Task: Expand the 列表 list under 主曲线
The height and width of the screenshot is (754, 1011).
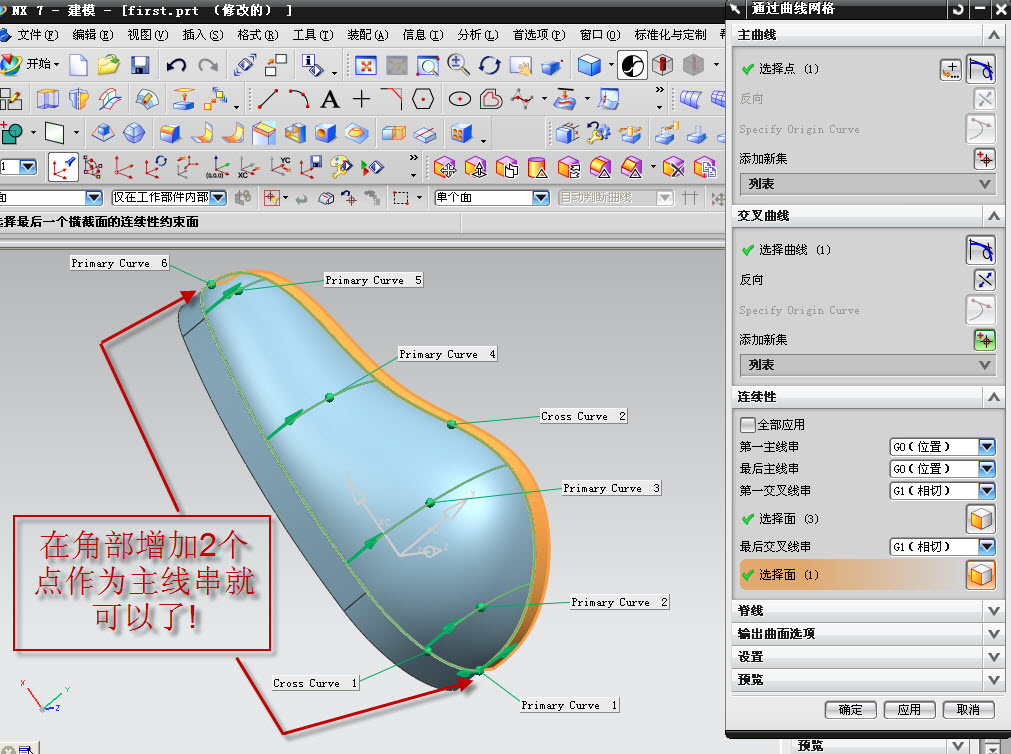Action: [x=868, y=184]
